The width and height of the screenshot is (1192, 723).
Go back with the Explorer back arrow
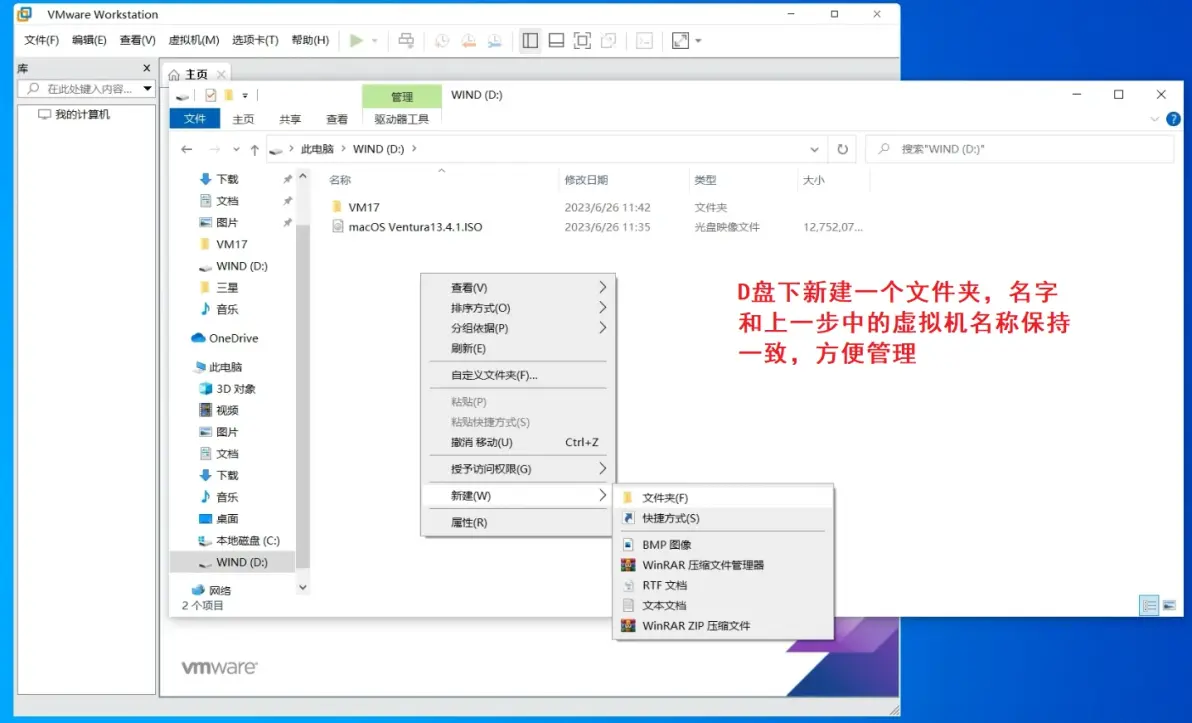pos(187,149)
